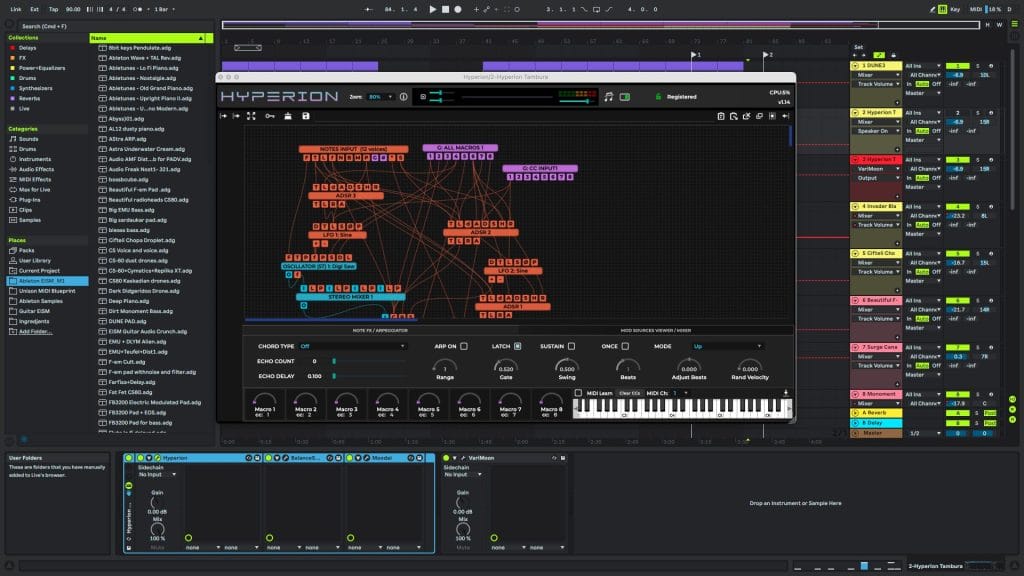Screen dimensions: 1024x576
Task: Open the CHORD TYPE dropdown
Action: click(353, 346)
